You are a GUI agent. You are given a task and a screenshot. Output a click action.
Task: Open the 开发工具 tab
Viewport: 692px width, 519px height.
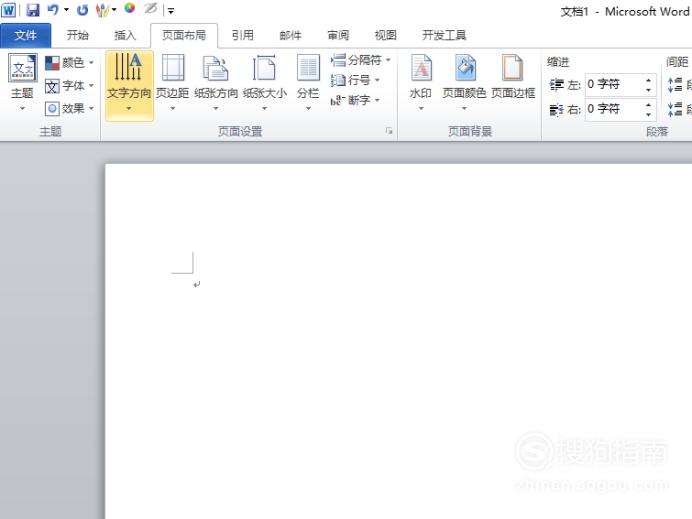tap(444, 35)
